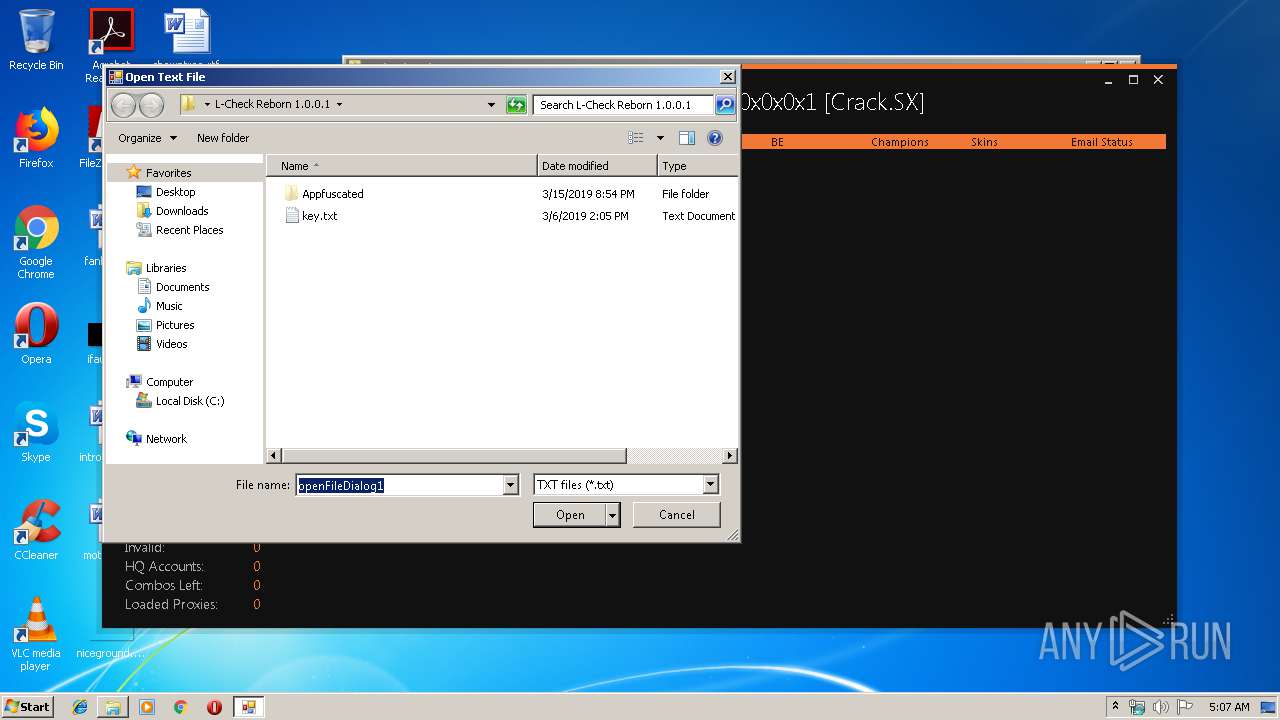Click the Open button split arrow
1280x720 pixels.
[x=613, y=515]
